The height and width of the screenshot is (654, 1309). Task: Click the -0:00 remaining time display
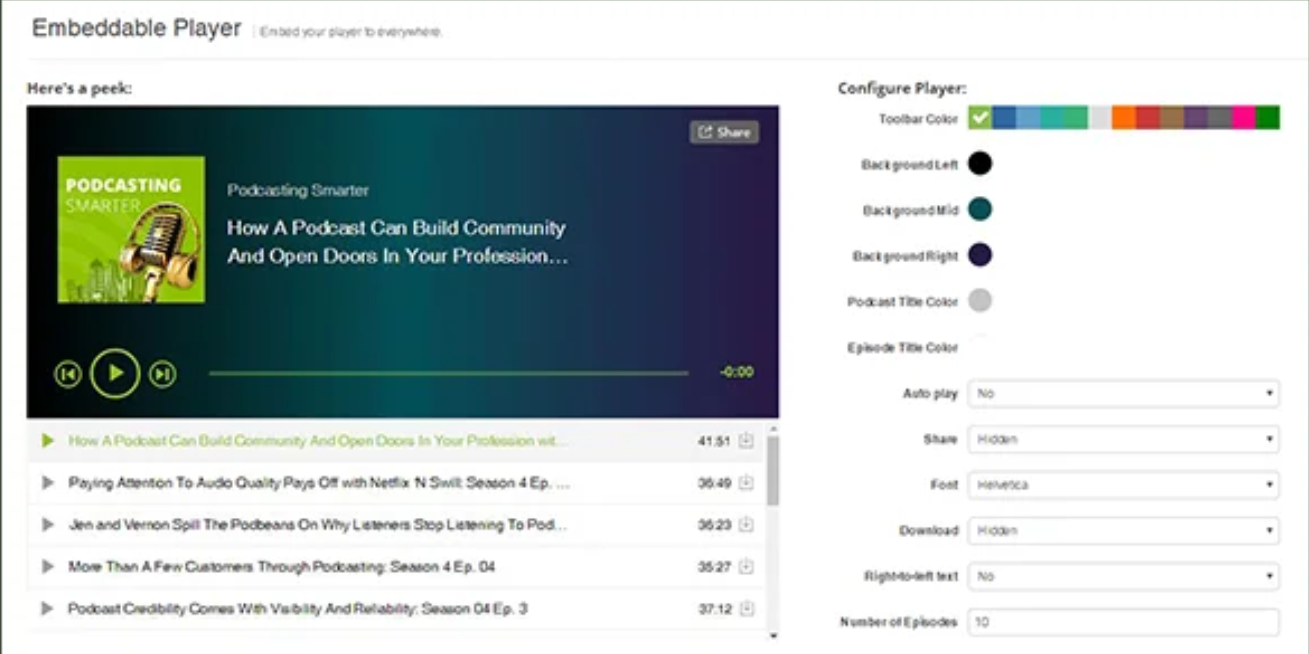click(737, 372)
